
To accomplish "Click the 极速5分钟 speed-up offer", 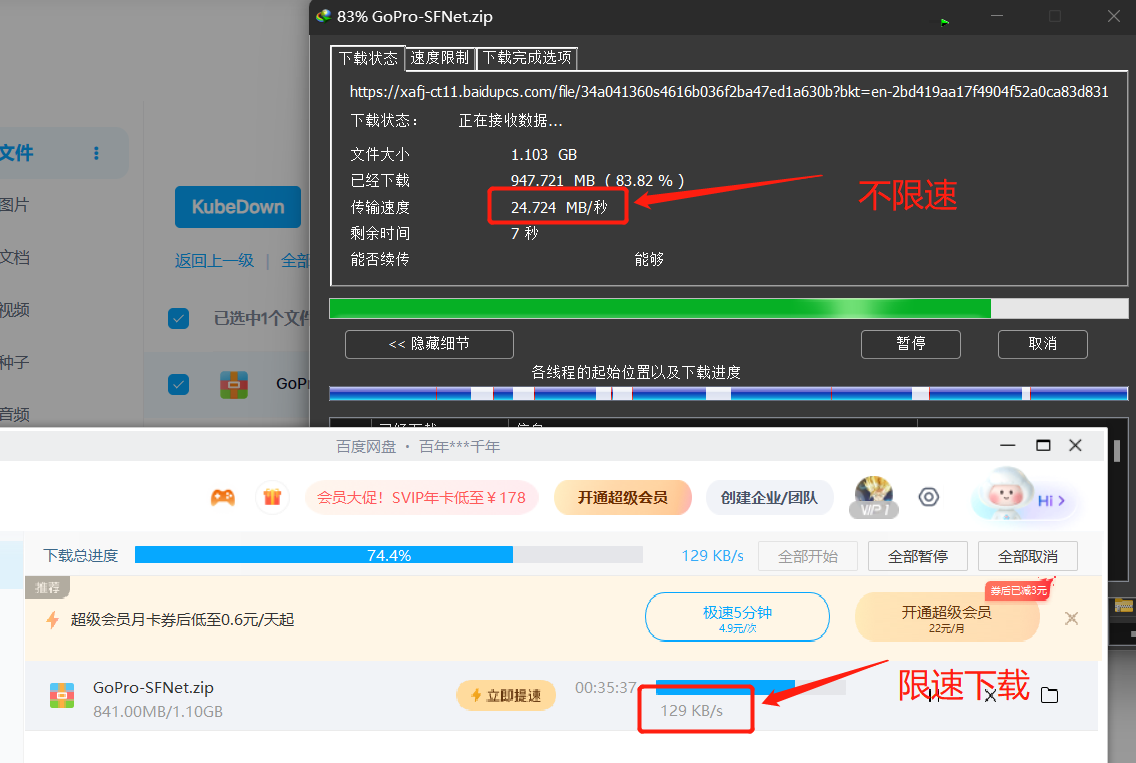I will [x=737, y=617].
